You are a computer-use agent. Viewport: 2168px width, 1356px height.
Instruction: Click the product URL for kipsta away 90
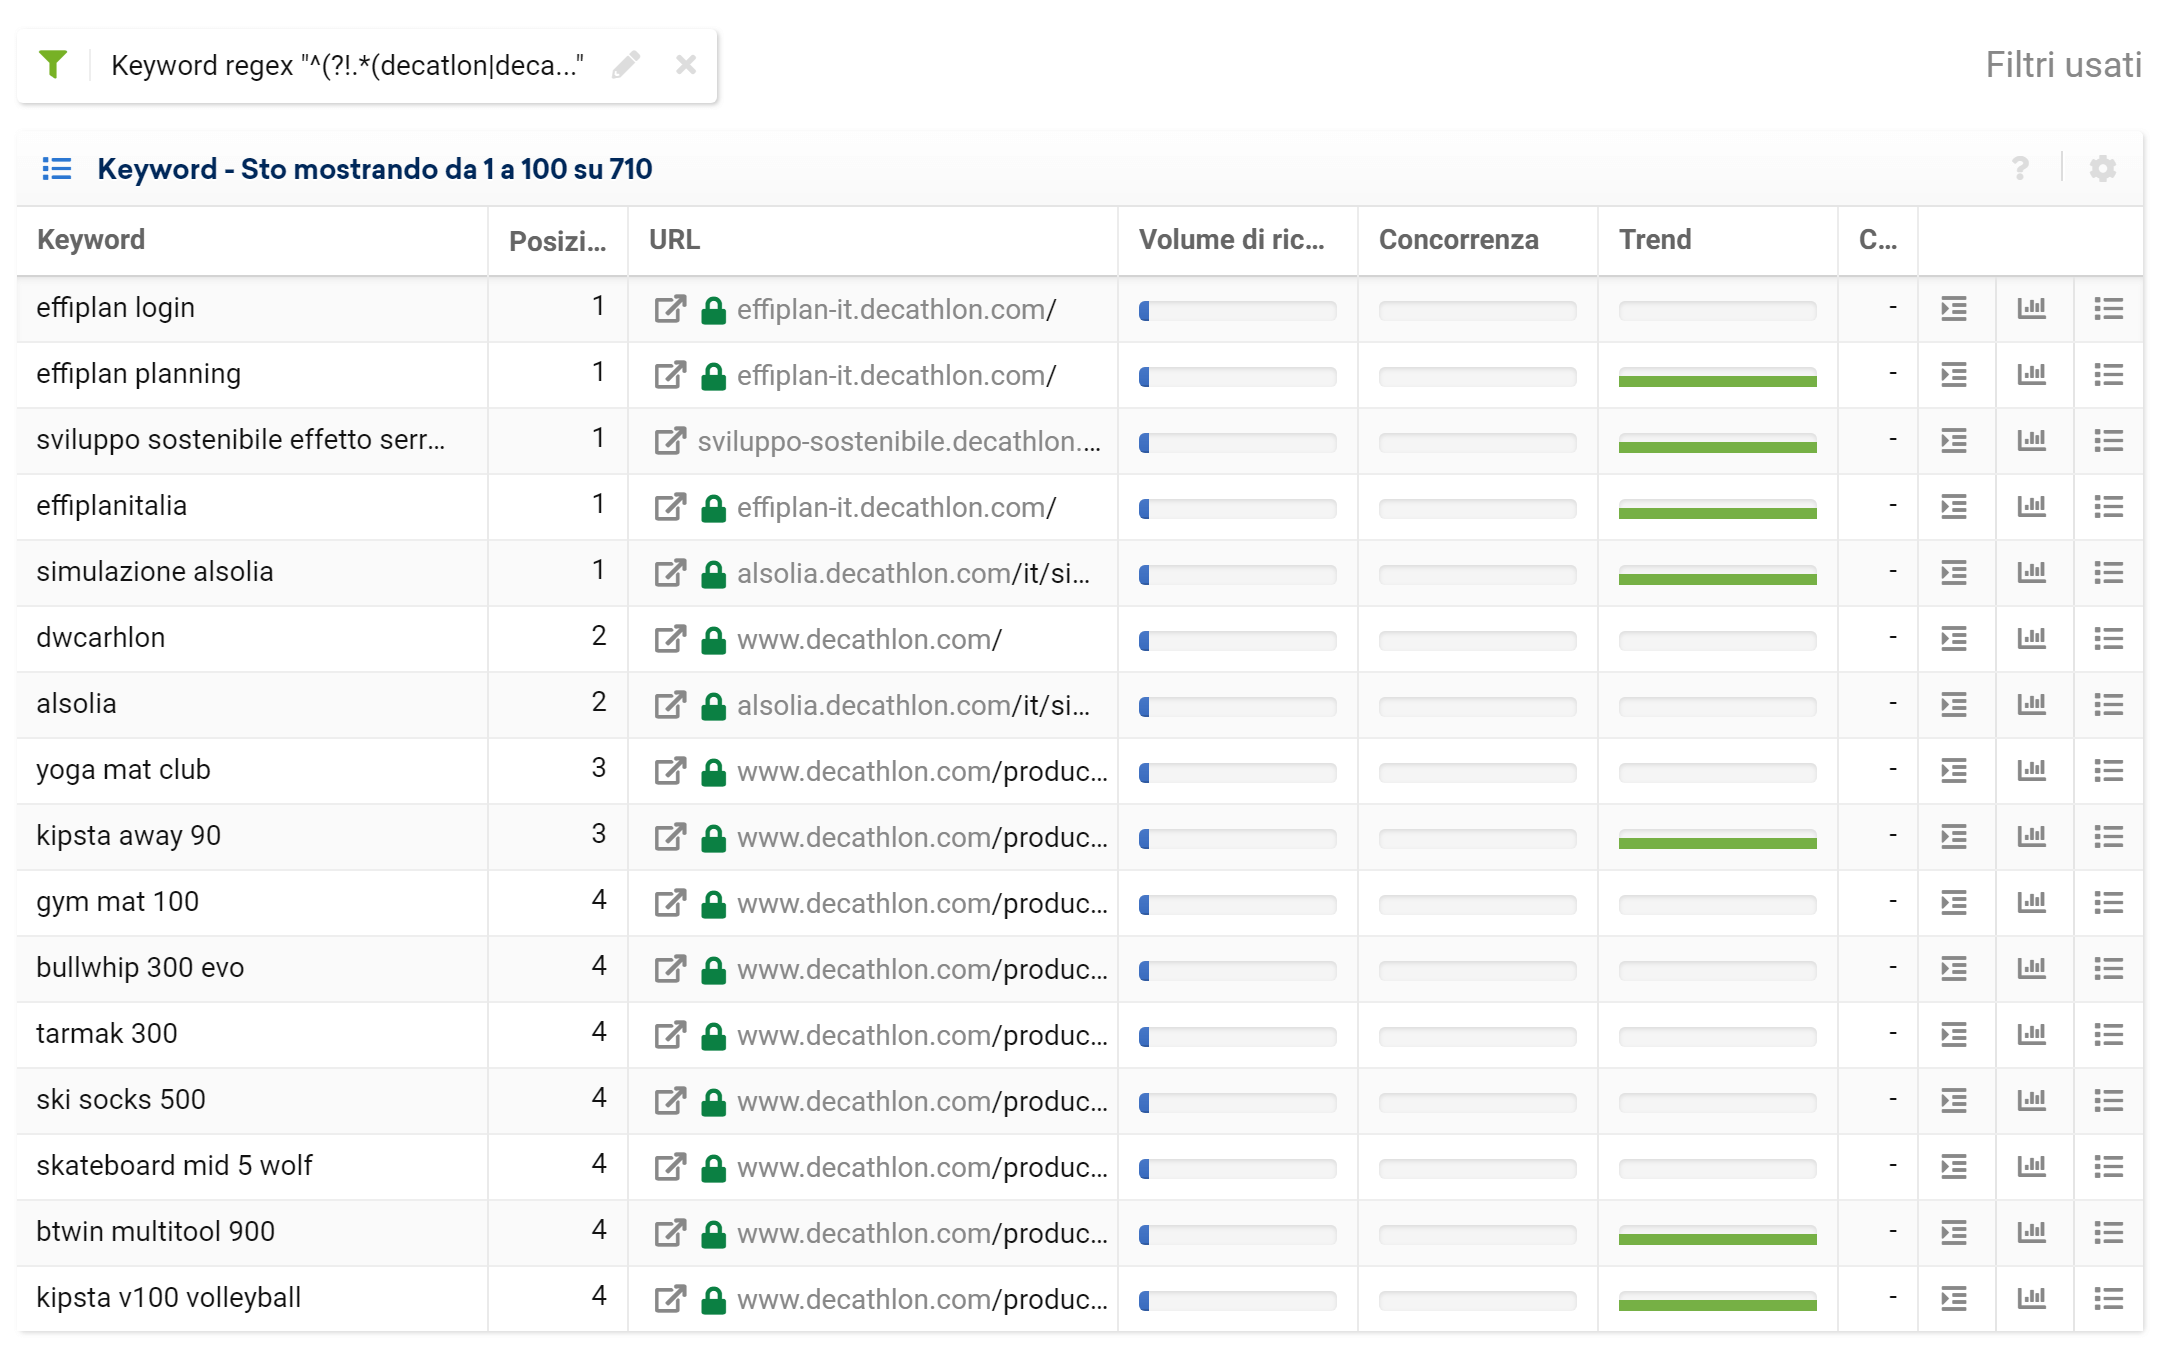922,838
